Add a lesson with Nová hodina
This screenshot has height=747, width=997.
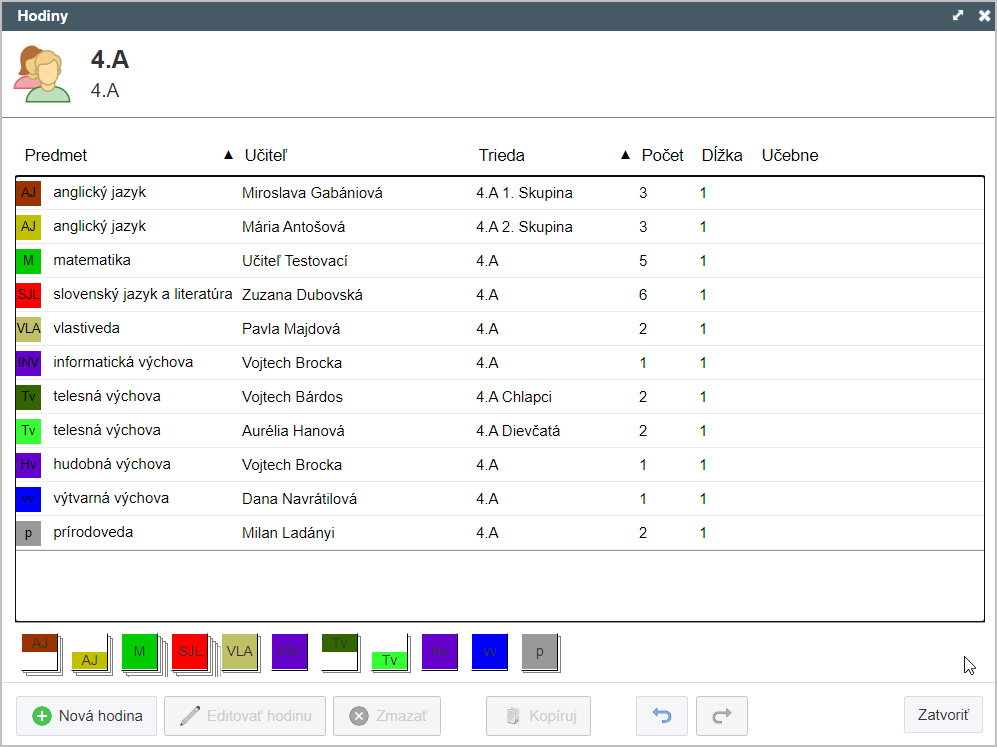coord(86,716)
